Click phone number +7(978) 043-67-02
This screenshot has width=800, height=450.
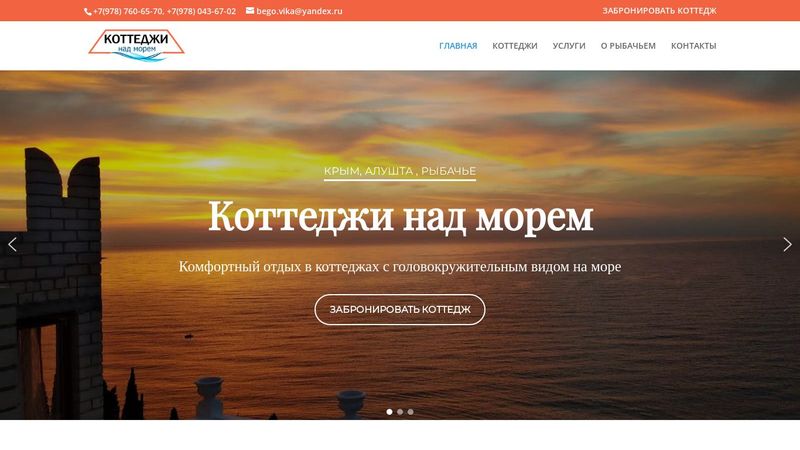coord(202,11)
